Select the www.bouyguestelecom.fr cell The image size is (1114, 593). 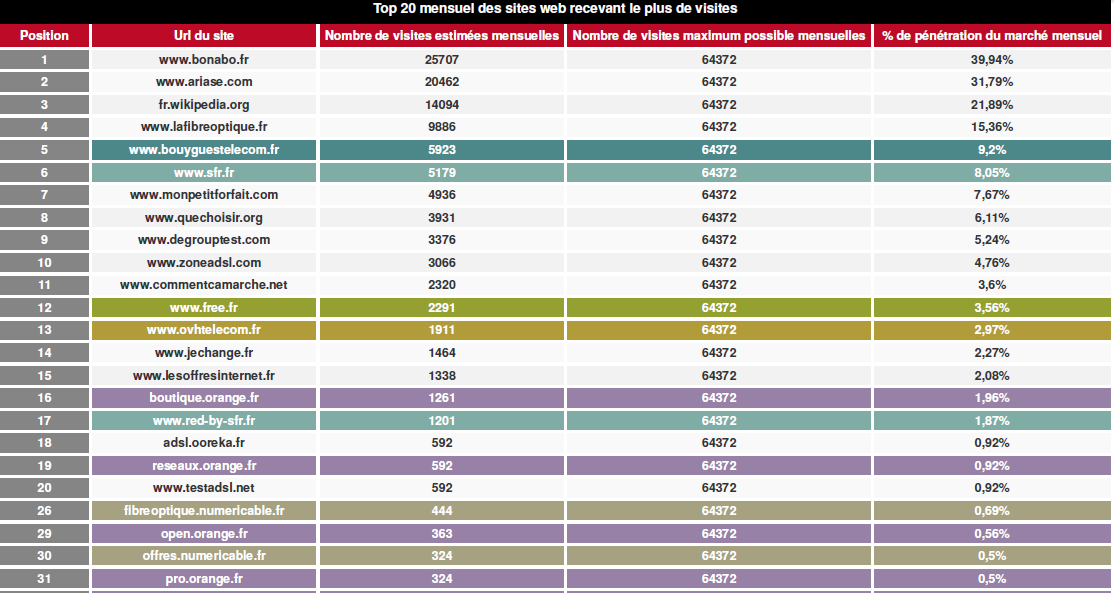[204, 150]
